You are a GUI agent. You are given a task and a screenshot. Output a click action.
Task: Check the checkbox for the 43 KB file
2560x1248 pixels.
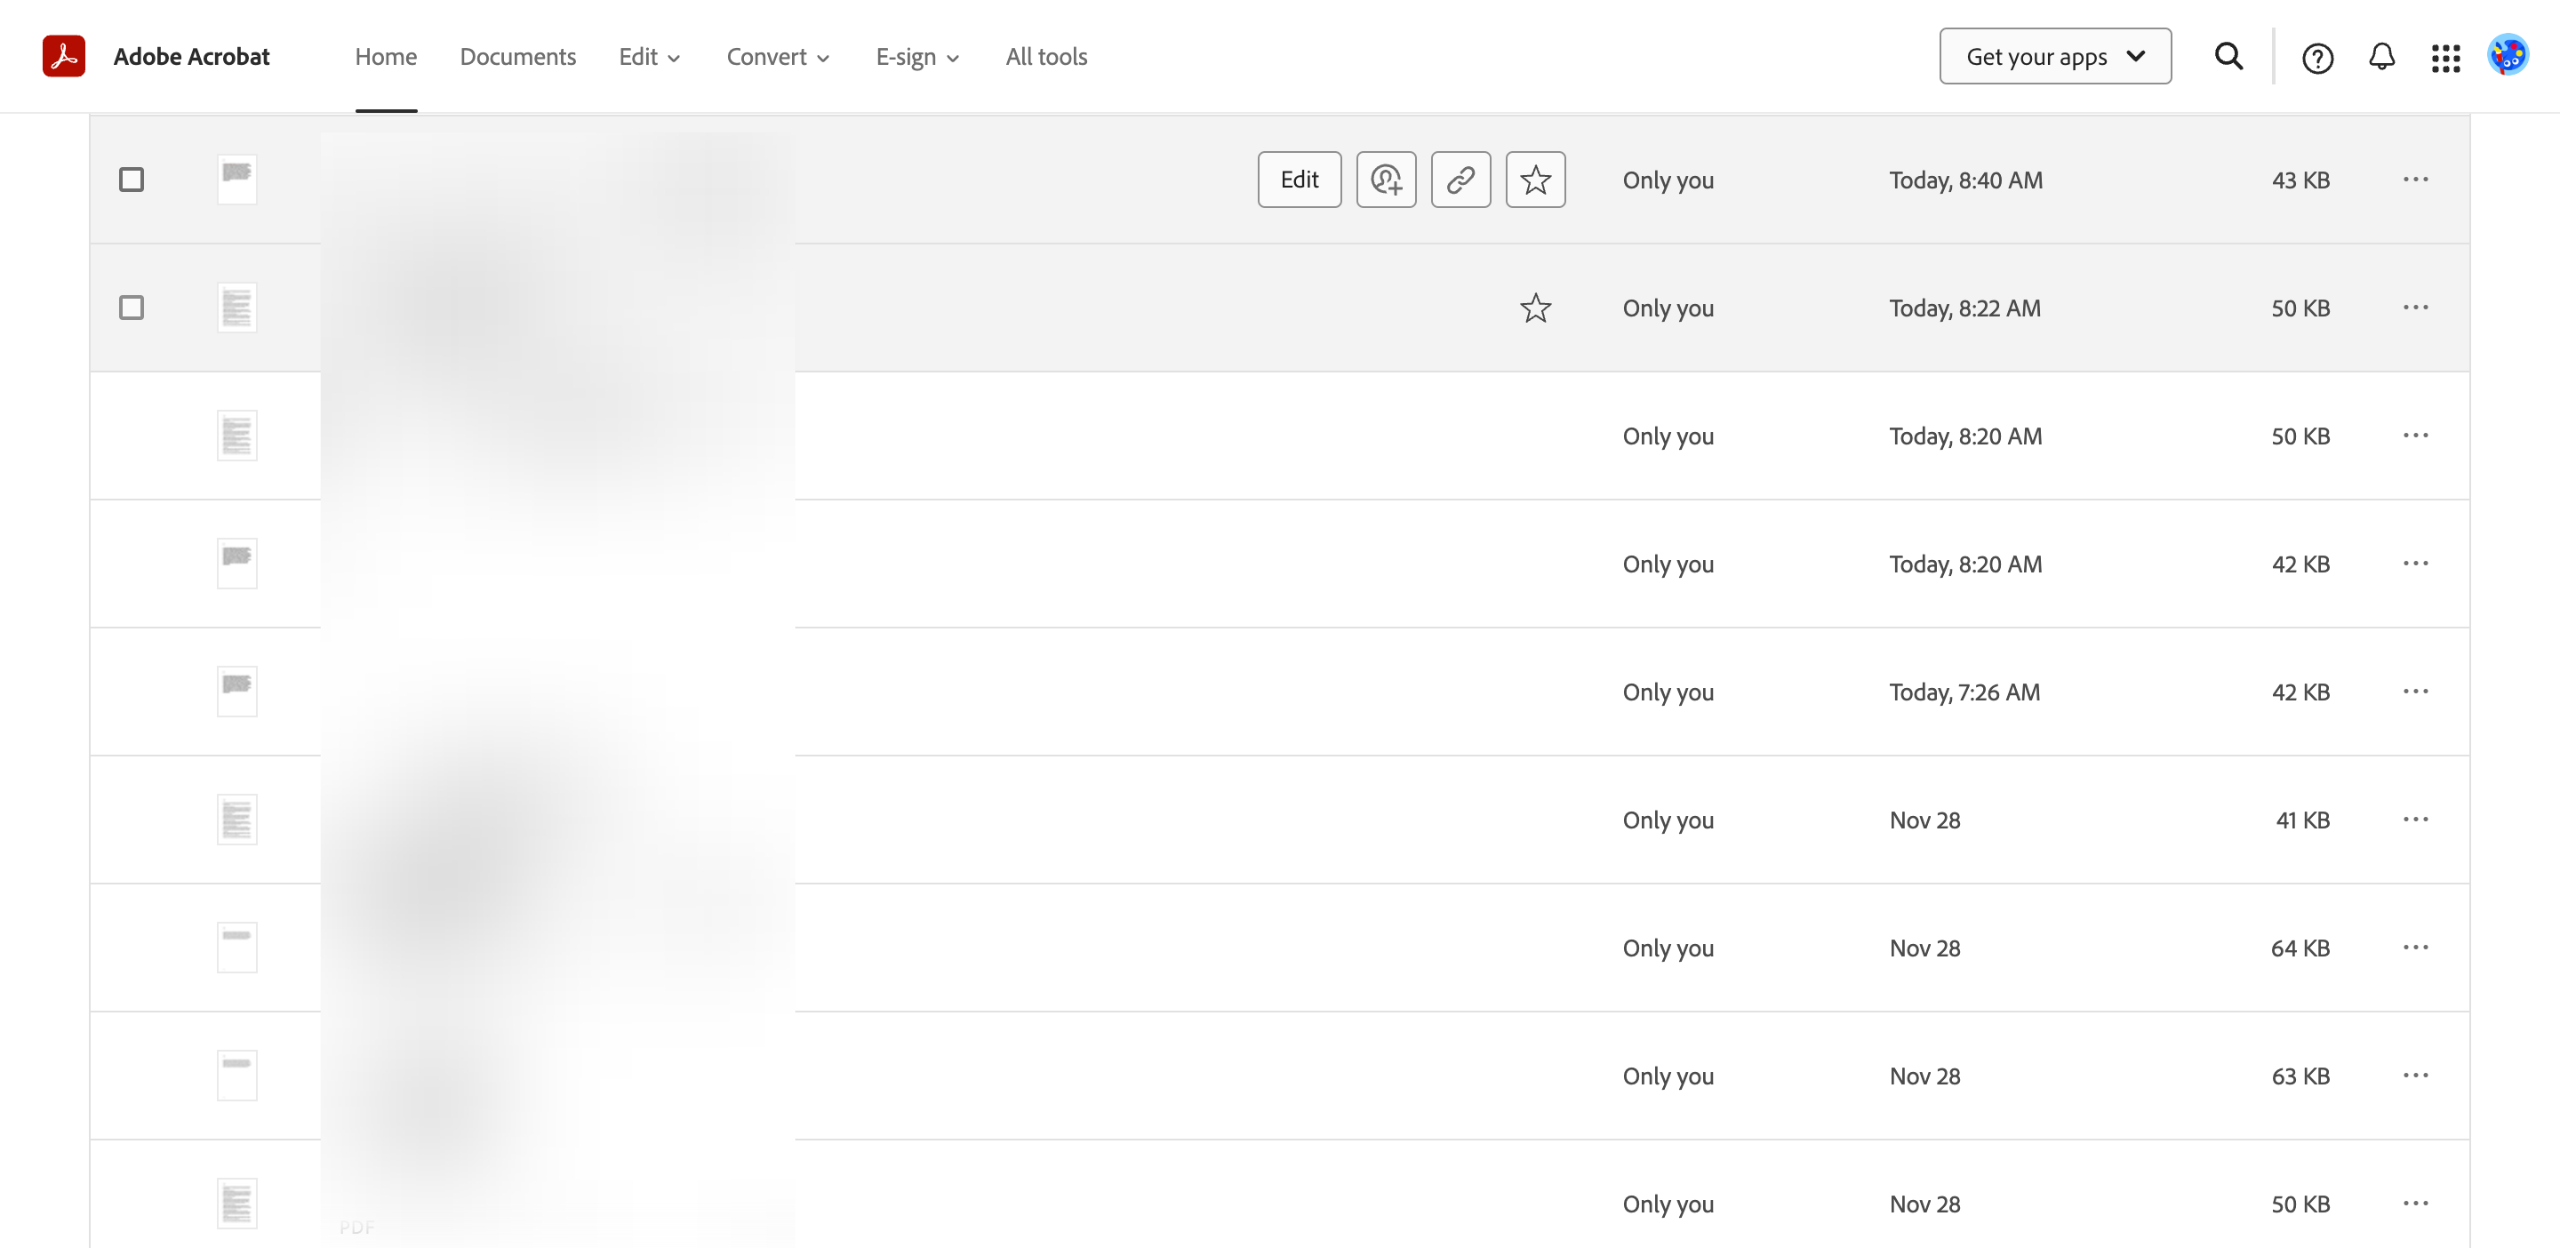coord(131,180)
